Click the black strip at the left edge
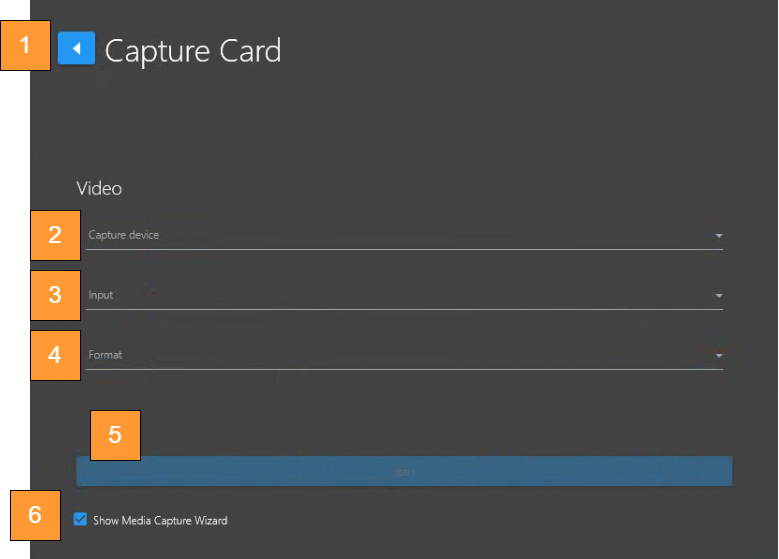This screenshot has height=559, width=779. [14, 300]
